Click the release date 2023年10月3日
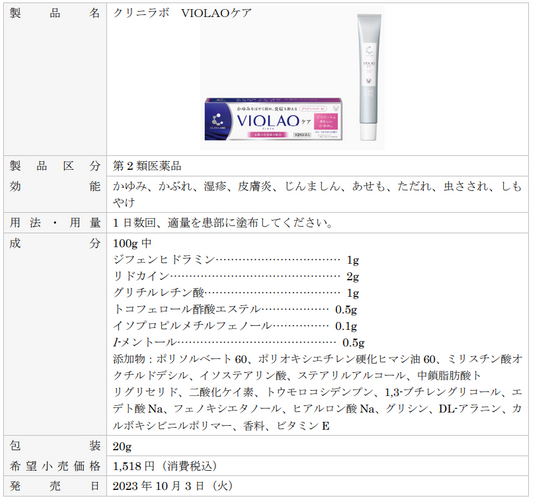This screenshot has width=534, height=500. point(173,486)
